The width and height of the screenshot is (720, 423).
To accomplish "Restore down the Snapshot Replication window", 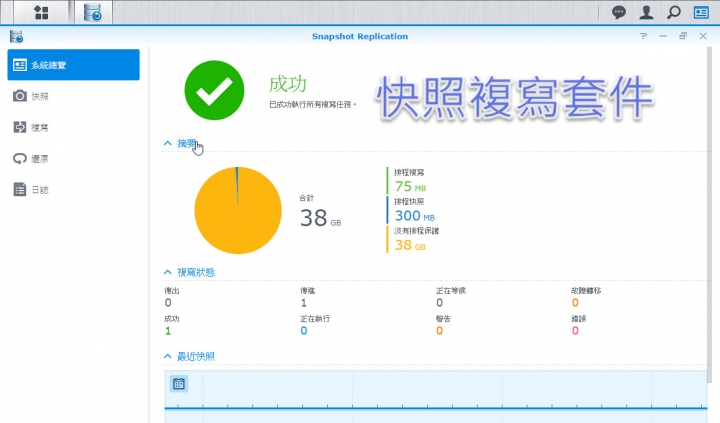I will pos(683,36).
